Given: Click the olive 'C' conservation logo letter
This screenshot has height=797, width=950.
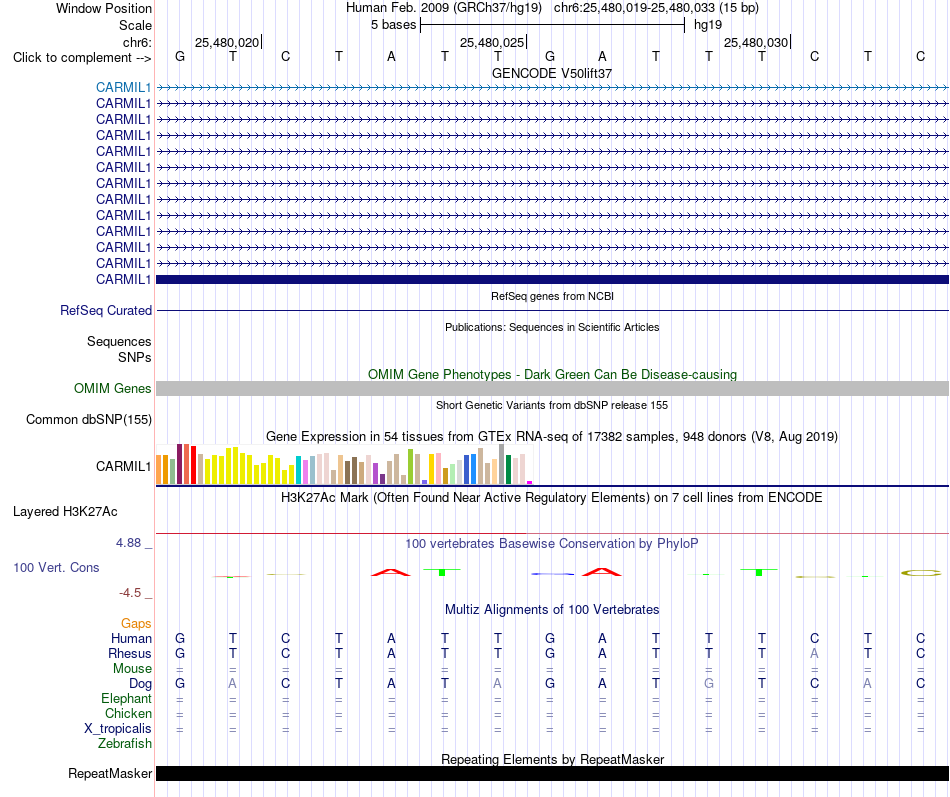Looking at the screenshot, I should 920,573.
